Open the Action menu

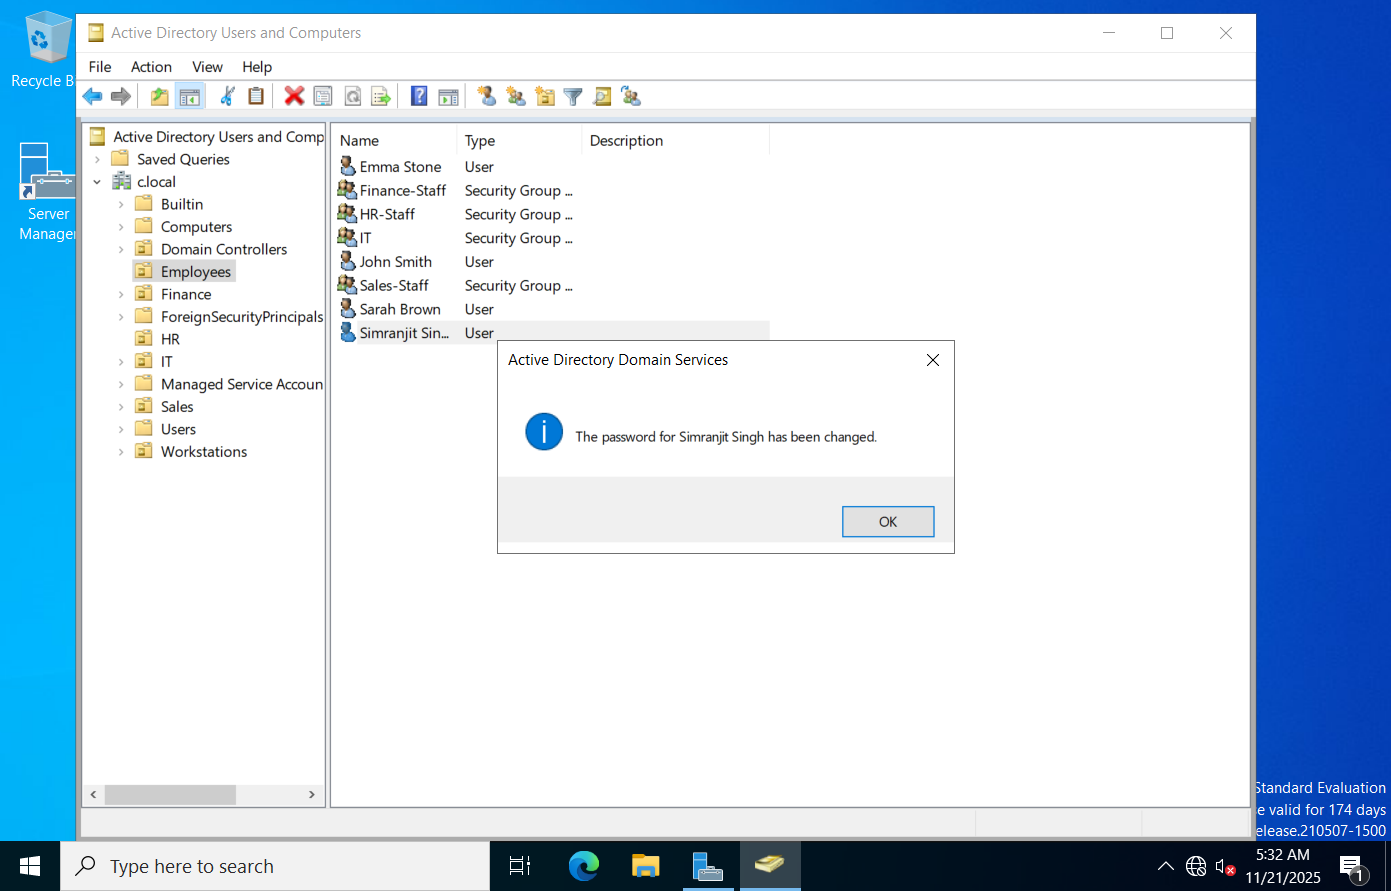(x=151, y=67)
